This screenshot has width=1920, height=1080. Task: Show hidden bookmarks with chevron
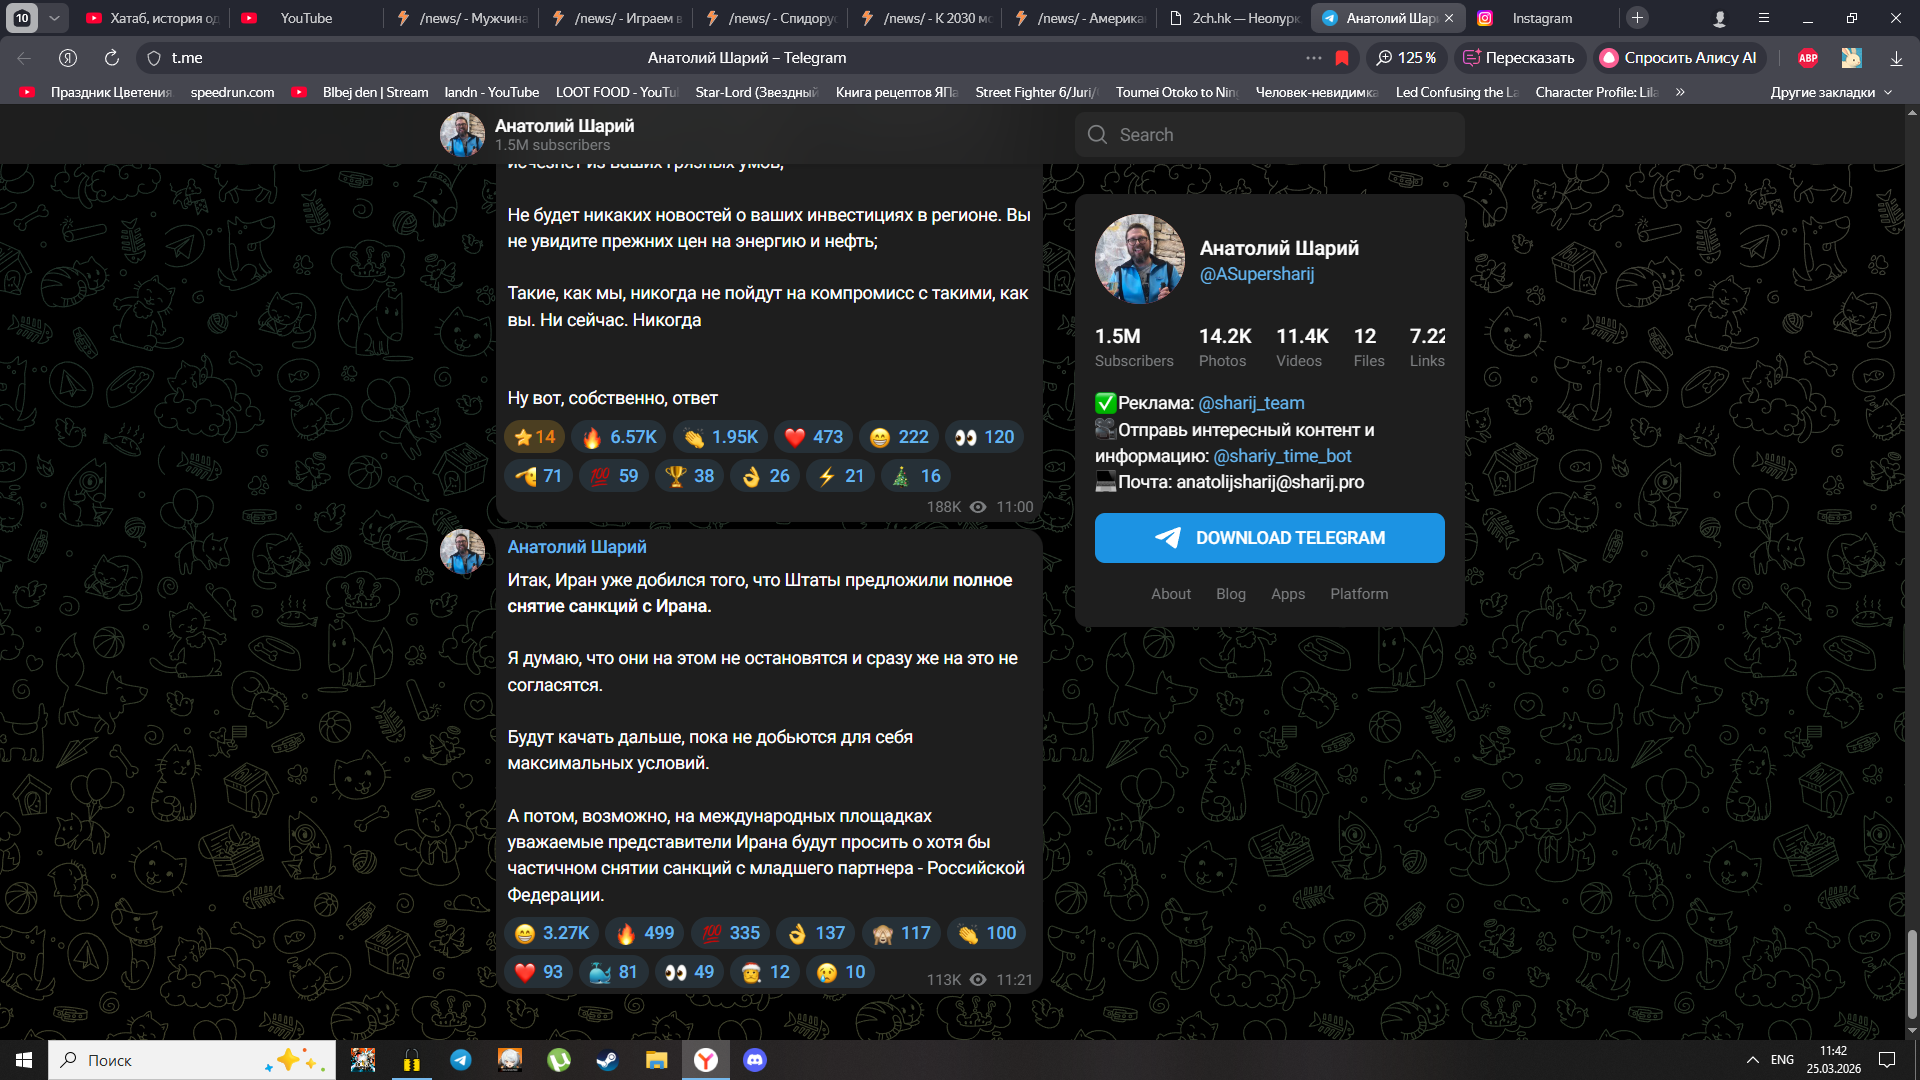[x=1680, y=92]
